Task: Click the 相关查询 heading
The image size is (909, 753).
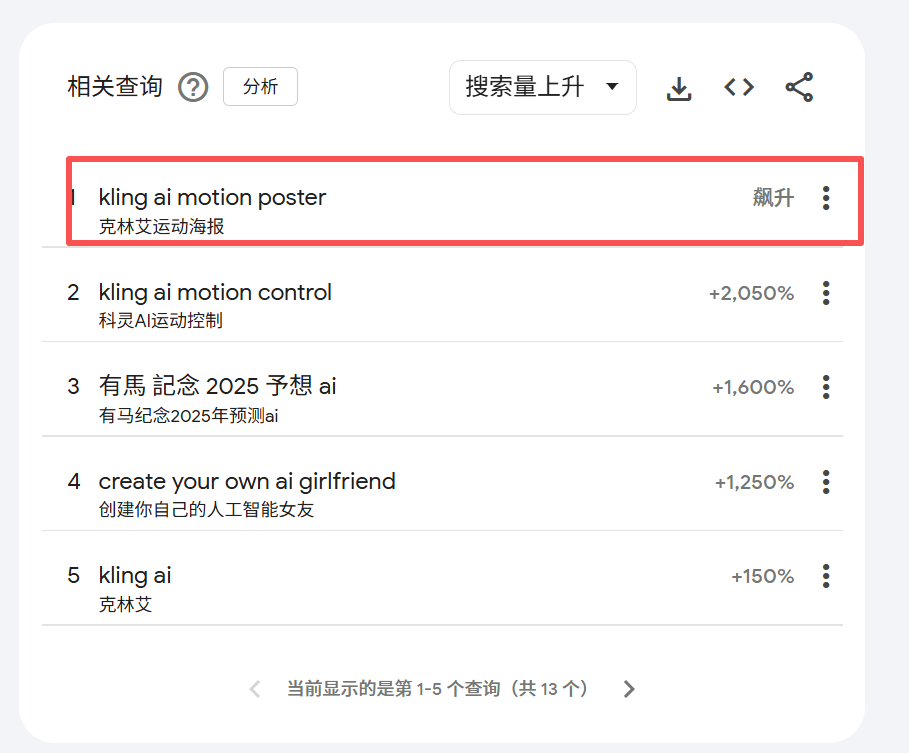Action: 115,87
